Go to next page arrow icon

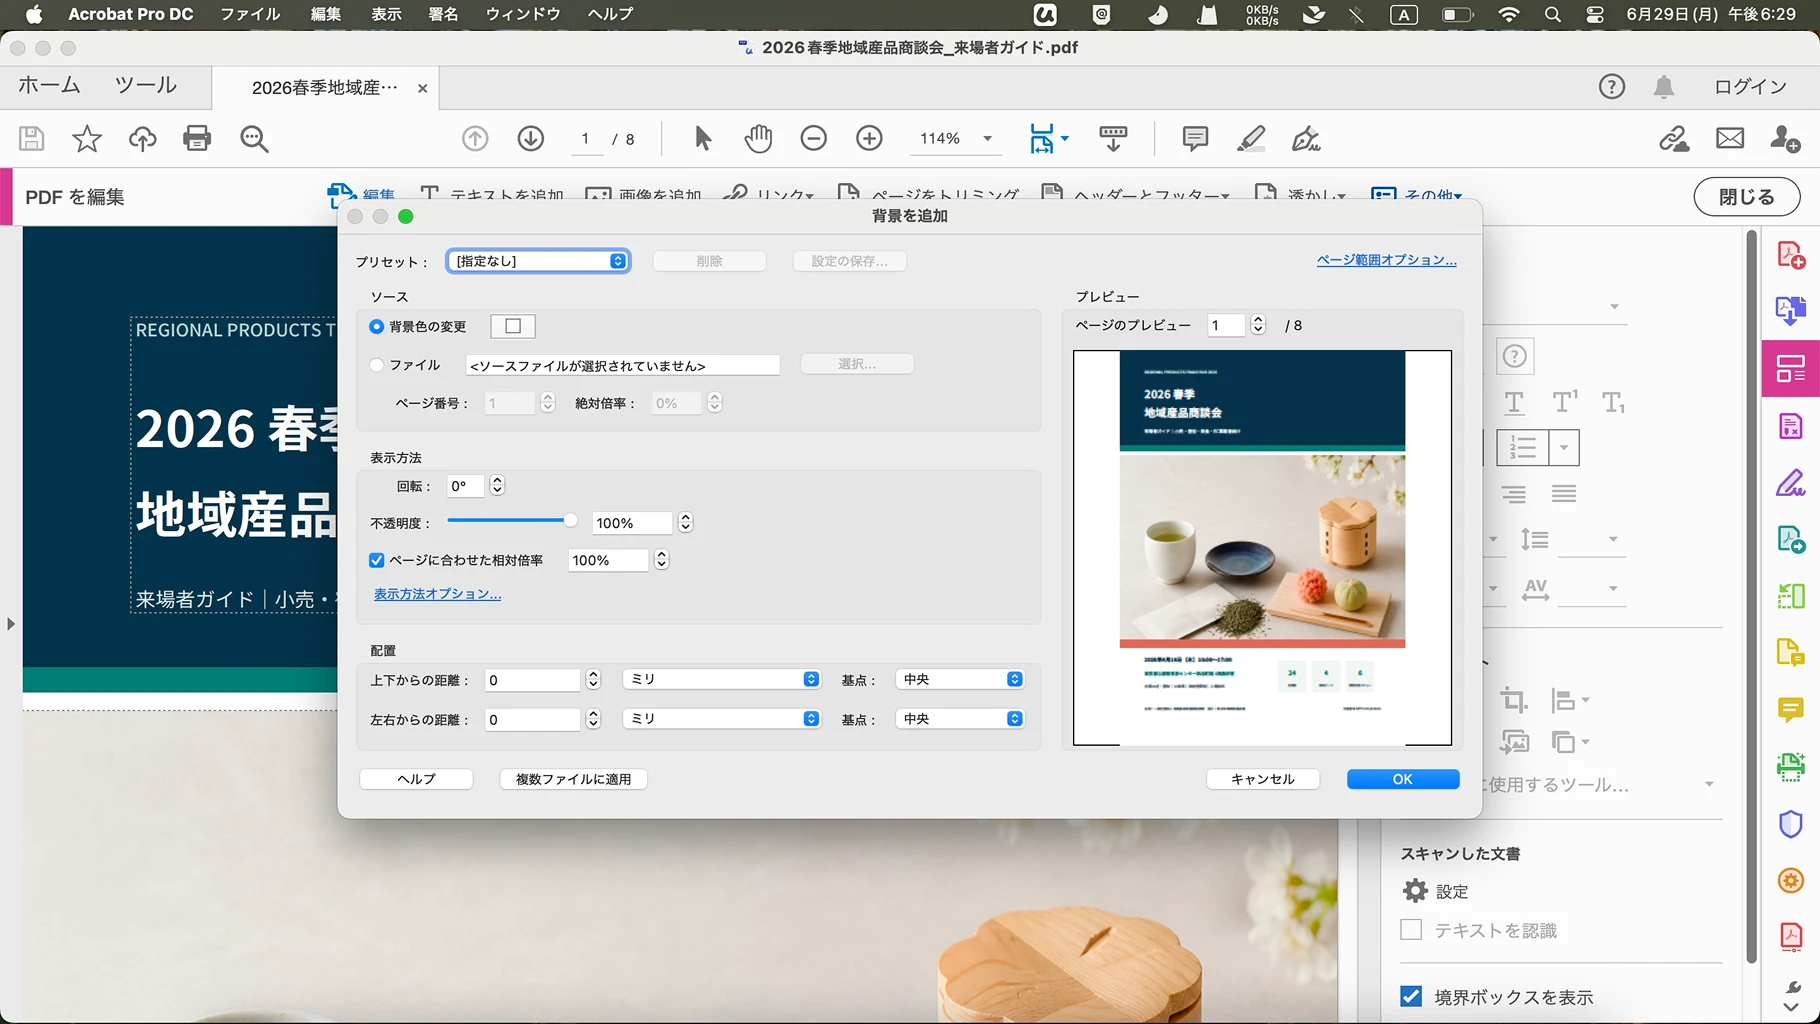pyautogui.click(x=531, y=138)
